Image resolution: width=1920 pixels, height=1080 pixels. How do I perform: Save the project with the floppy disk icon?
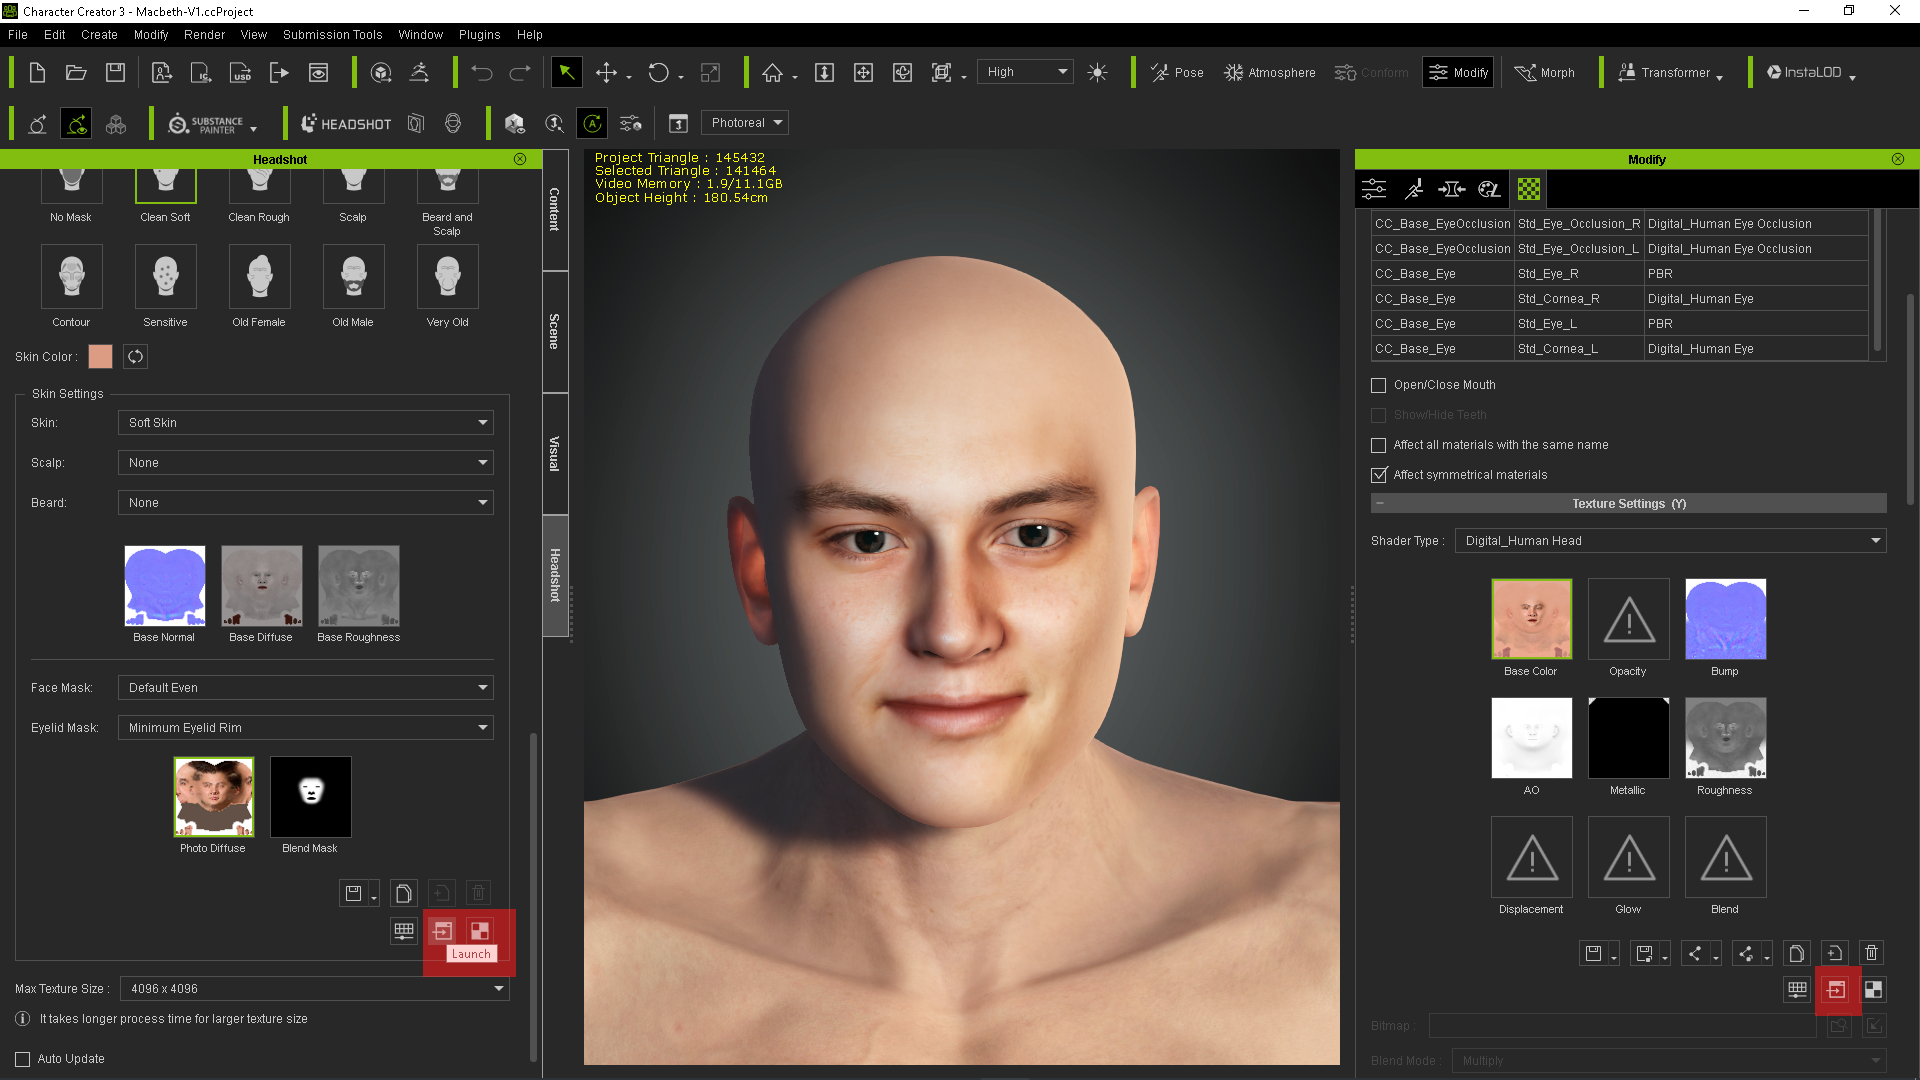click(116, 72)
